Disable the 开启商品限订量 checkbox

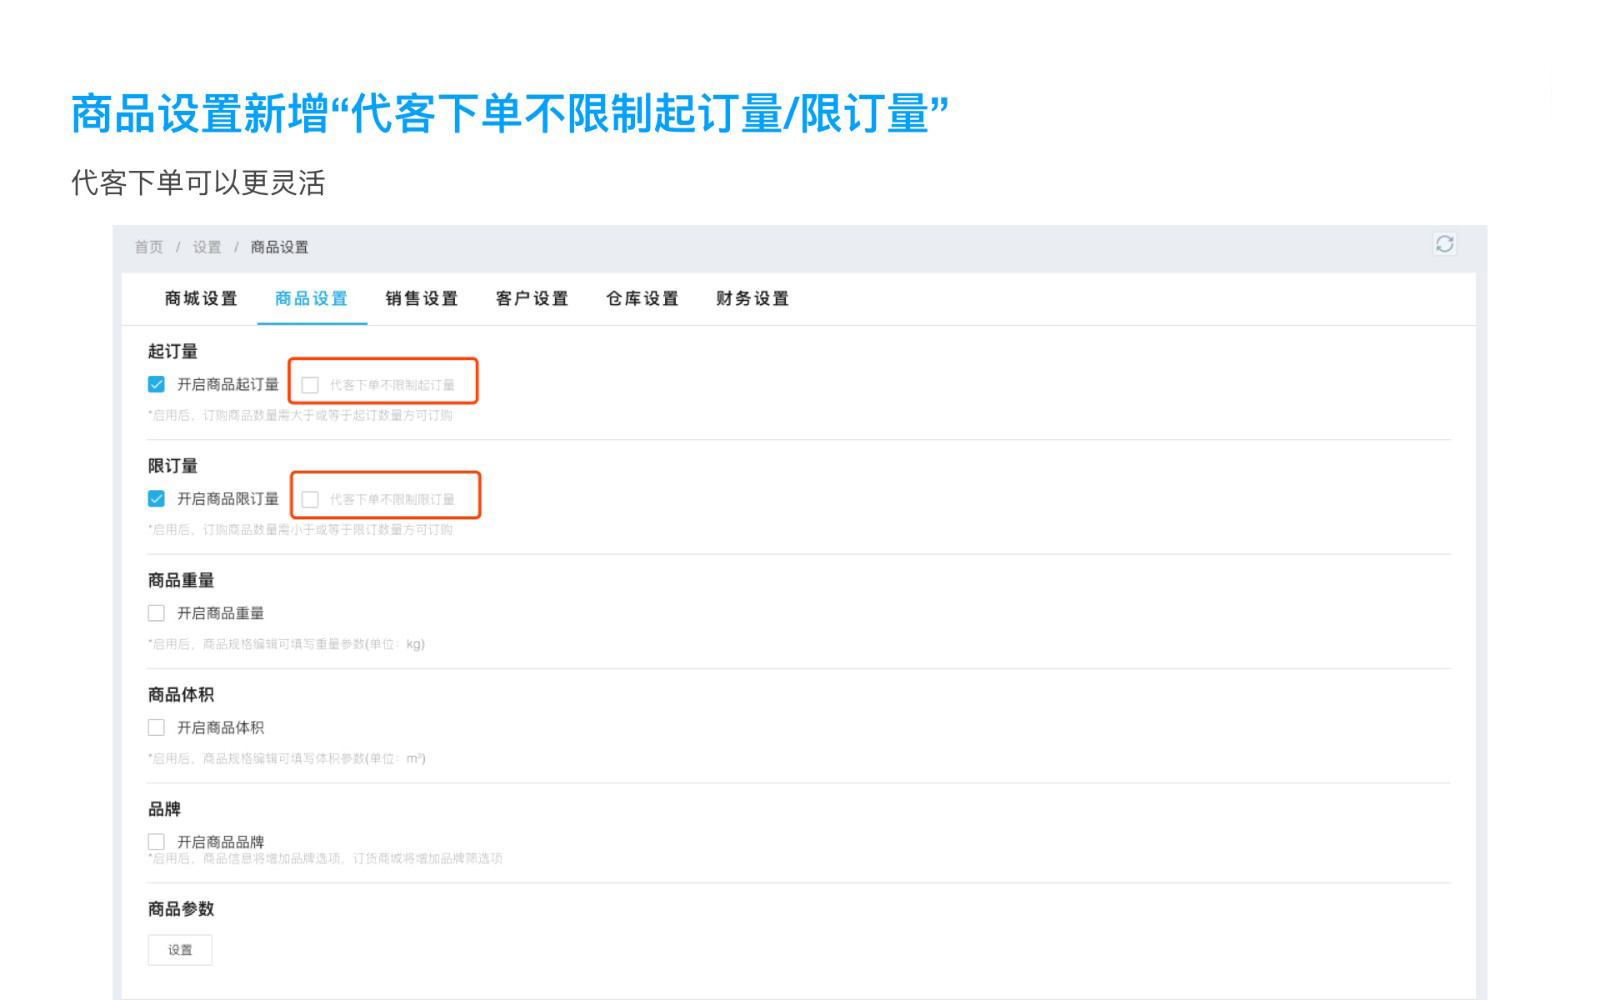click(x=157, y=499)
